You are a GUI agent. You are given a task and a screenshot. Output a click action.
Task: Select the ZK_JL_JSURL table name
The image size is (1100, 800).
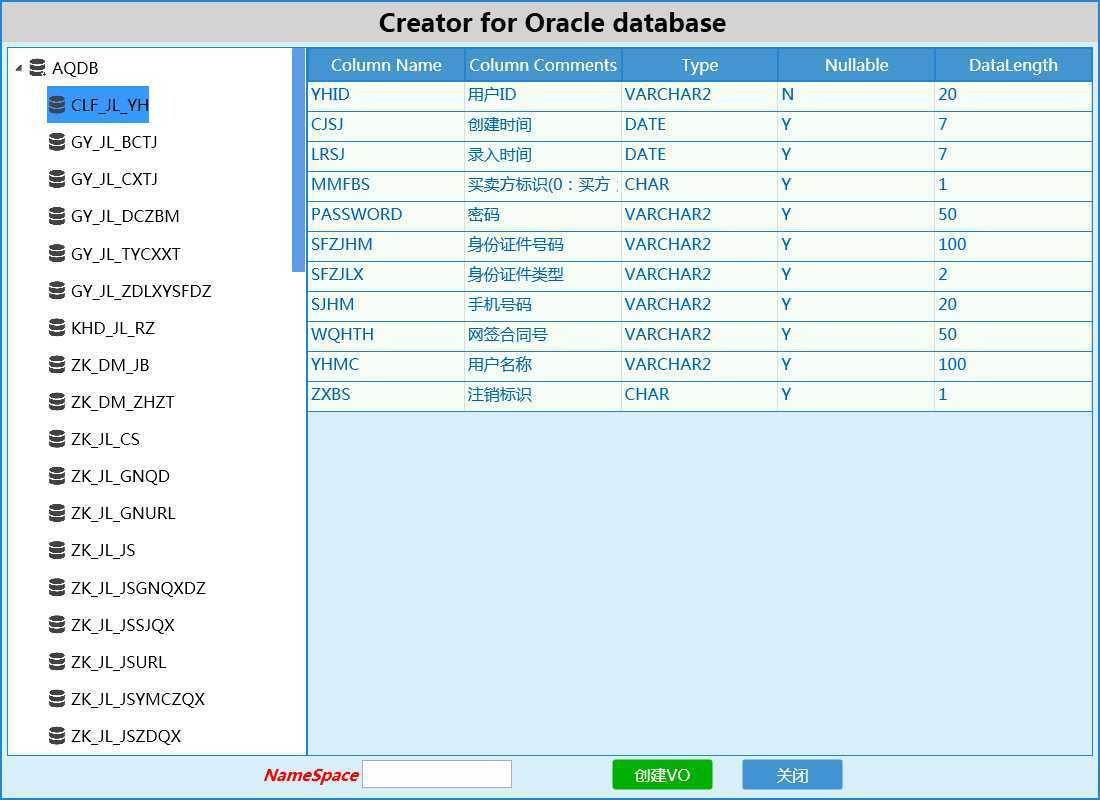(119, 662)
